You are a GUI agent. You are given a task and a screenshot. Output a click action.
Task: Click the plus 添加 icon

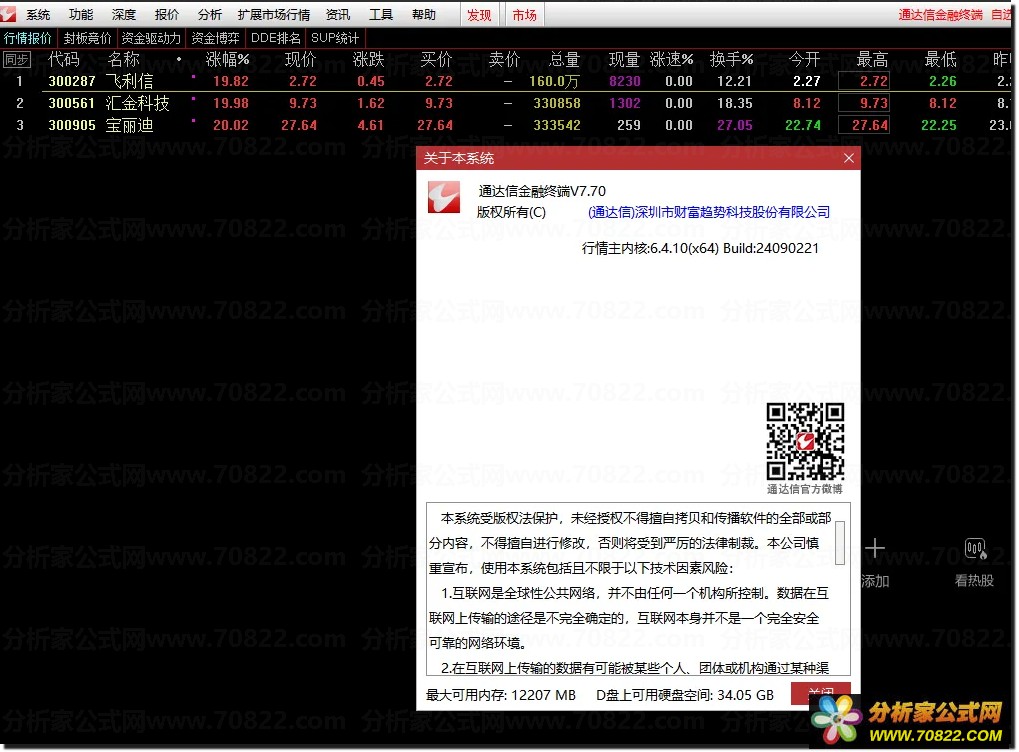point(875,549)
